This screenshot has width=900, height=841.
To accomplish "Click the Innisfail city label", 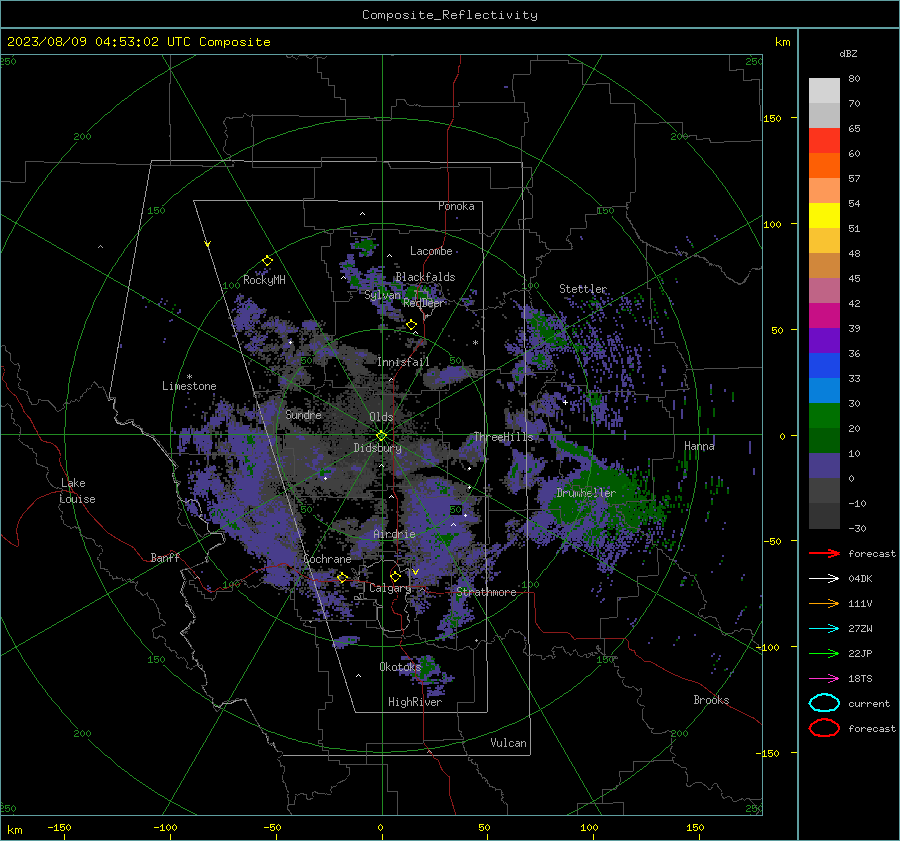I will [x=403, y=362].
